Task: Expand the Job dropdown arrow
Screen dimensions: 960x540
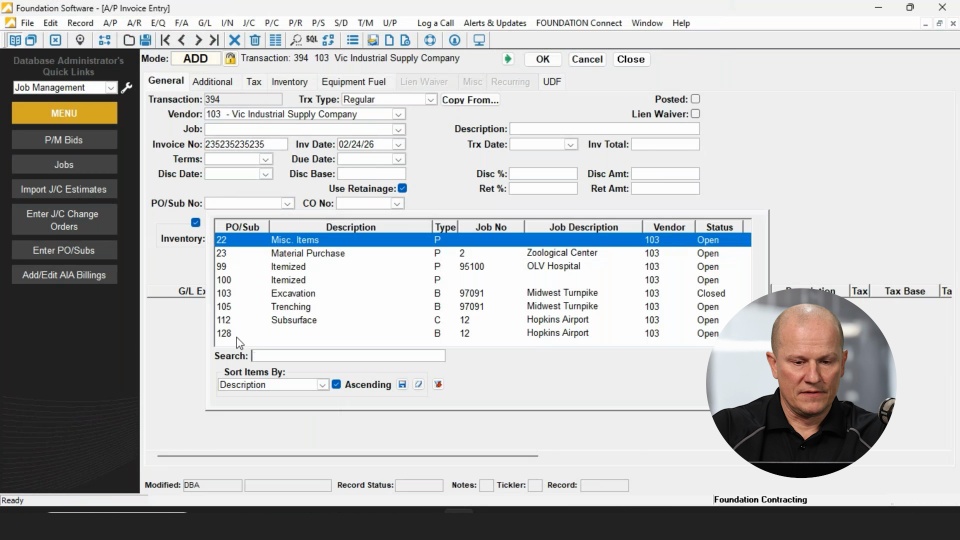Action: tap(398, 130)
